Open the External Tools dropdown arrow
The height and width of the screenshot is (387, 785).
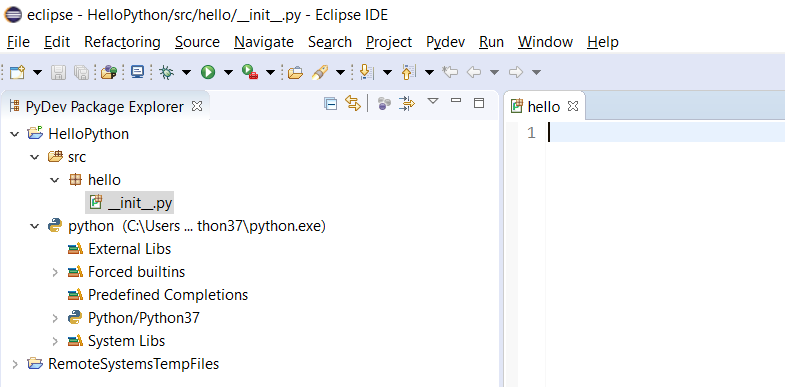pos(270,73)
